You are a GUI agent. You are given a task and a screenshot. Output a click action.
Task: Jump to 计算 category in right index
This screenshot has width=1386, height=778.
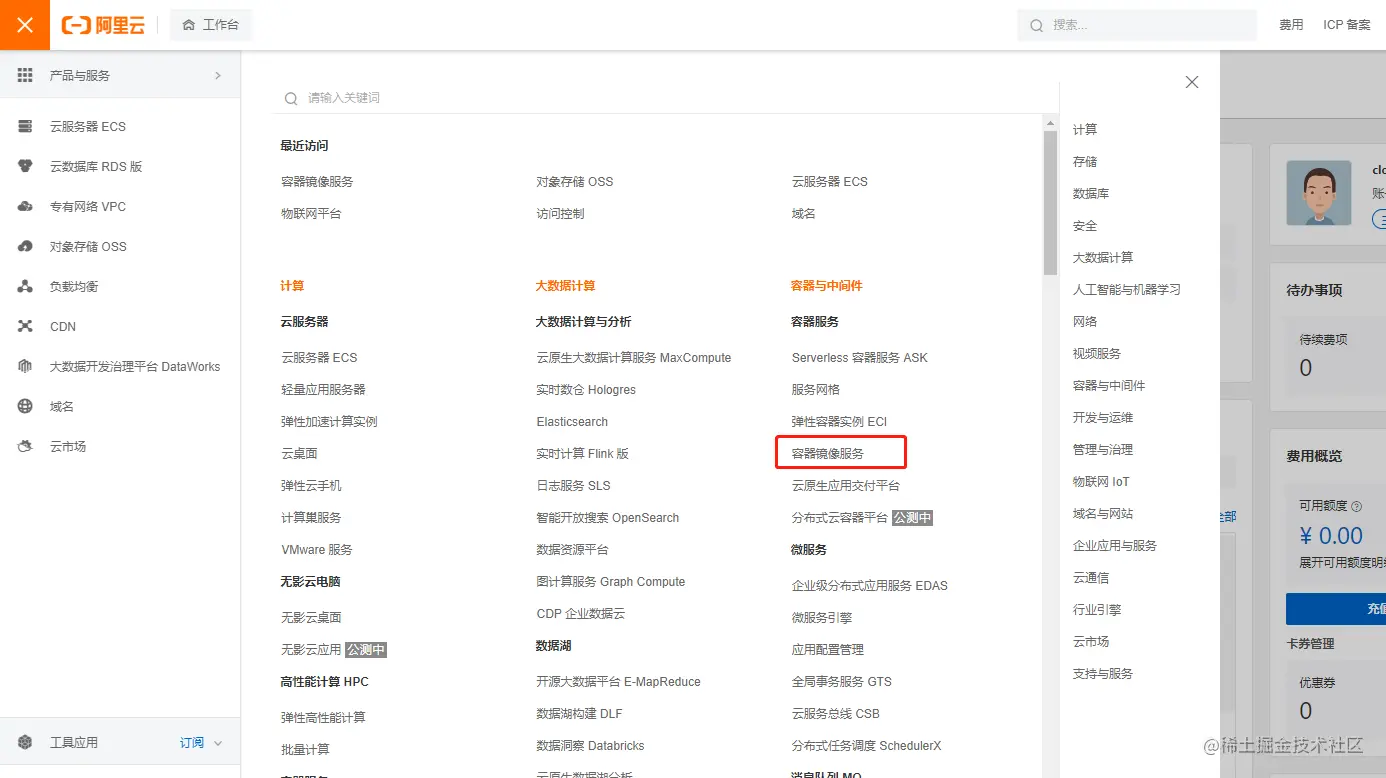tap(1085, 130)
